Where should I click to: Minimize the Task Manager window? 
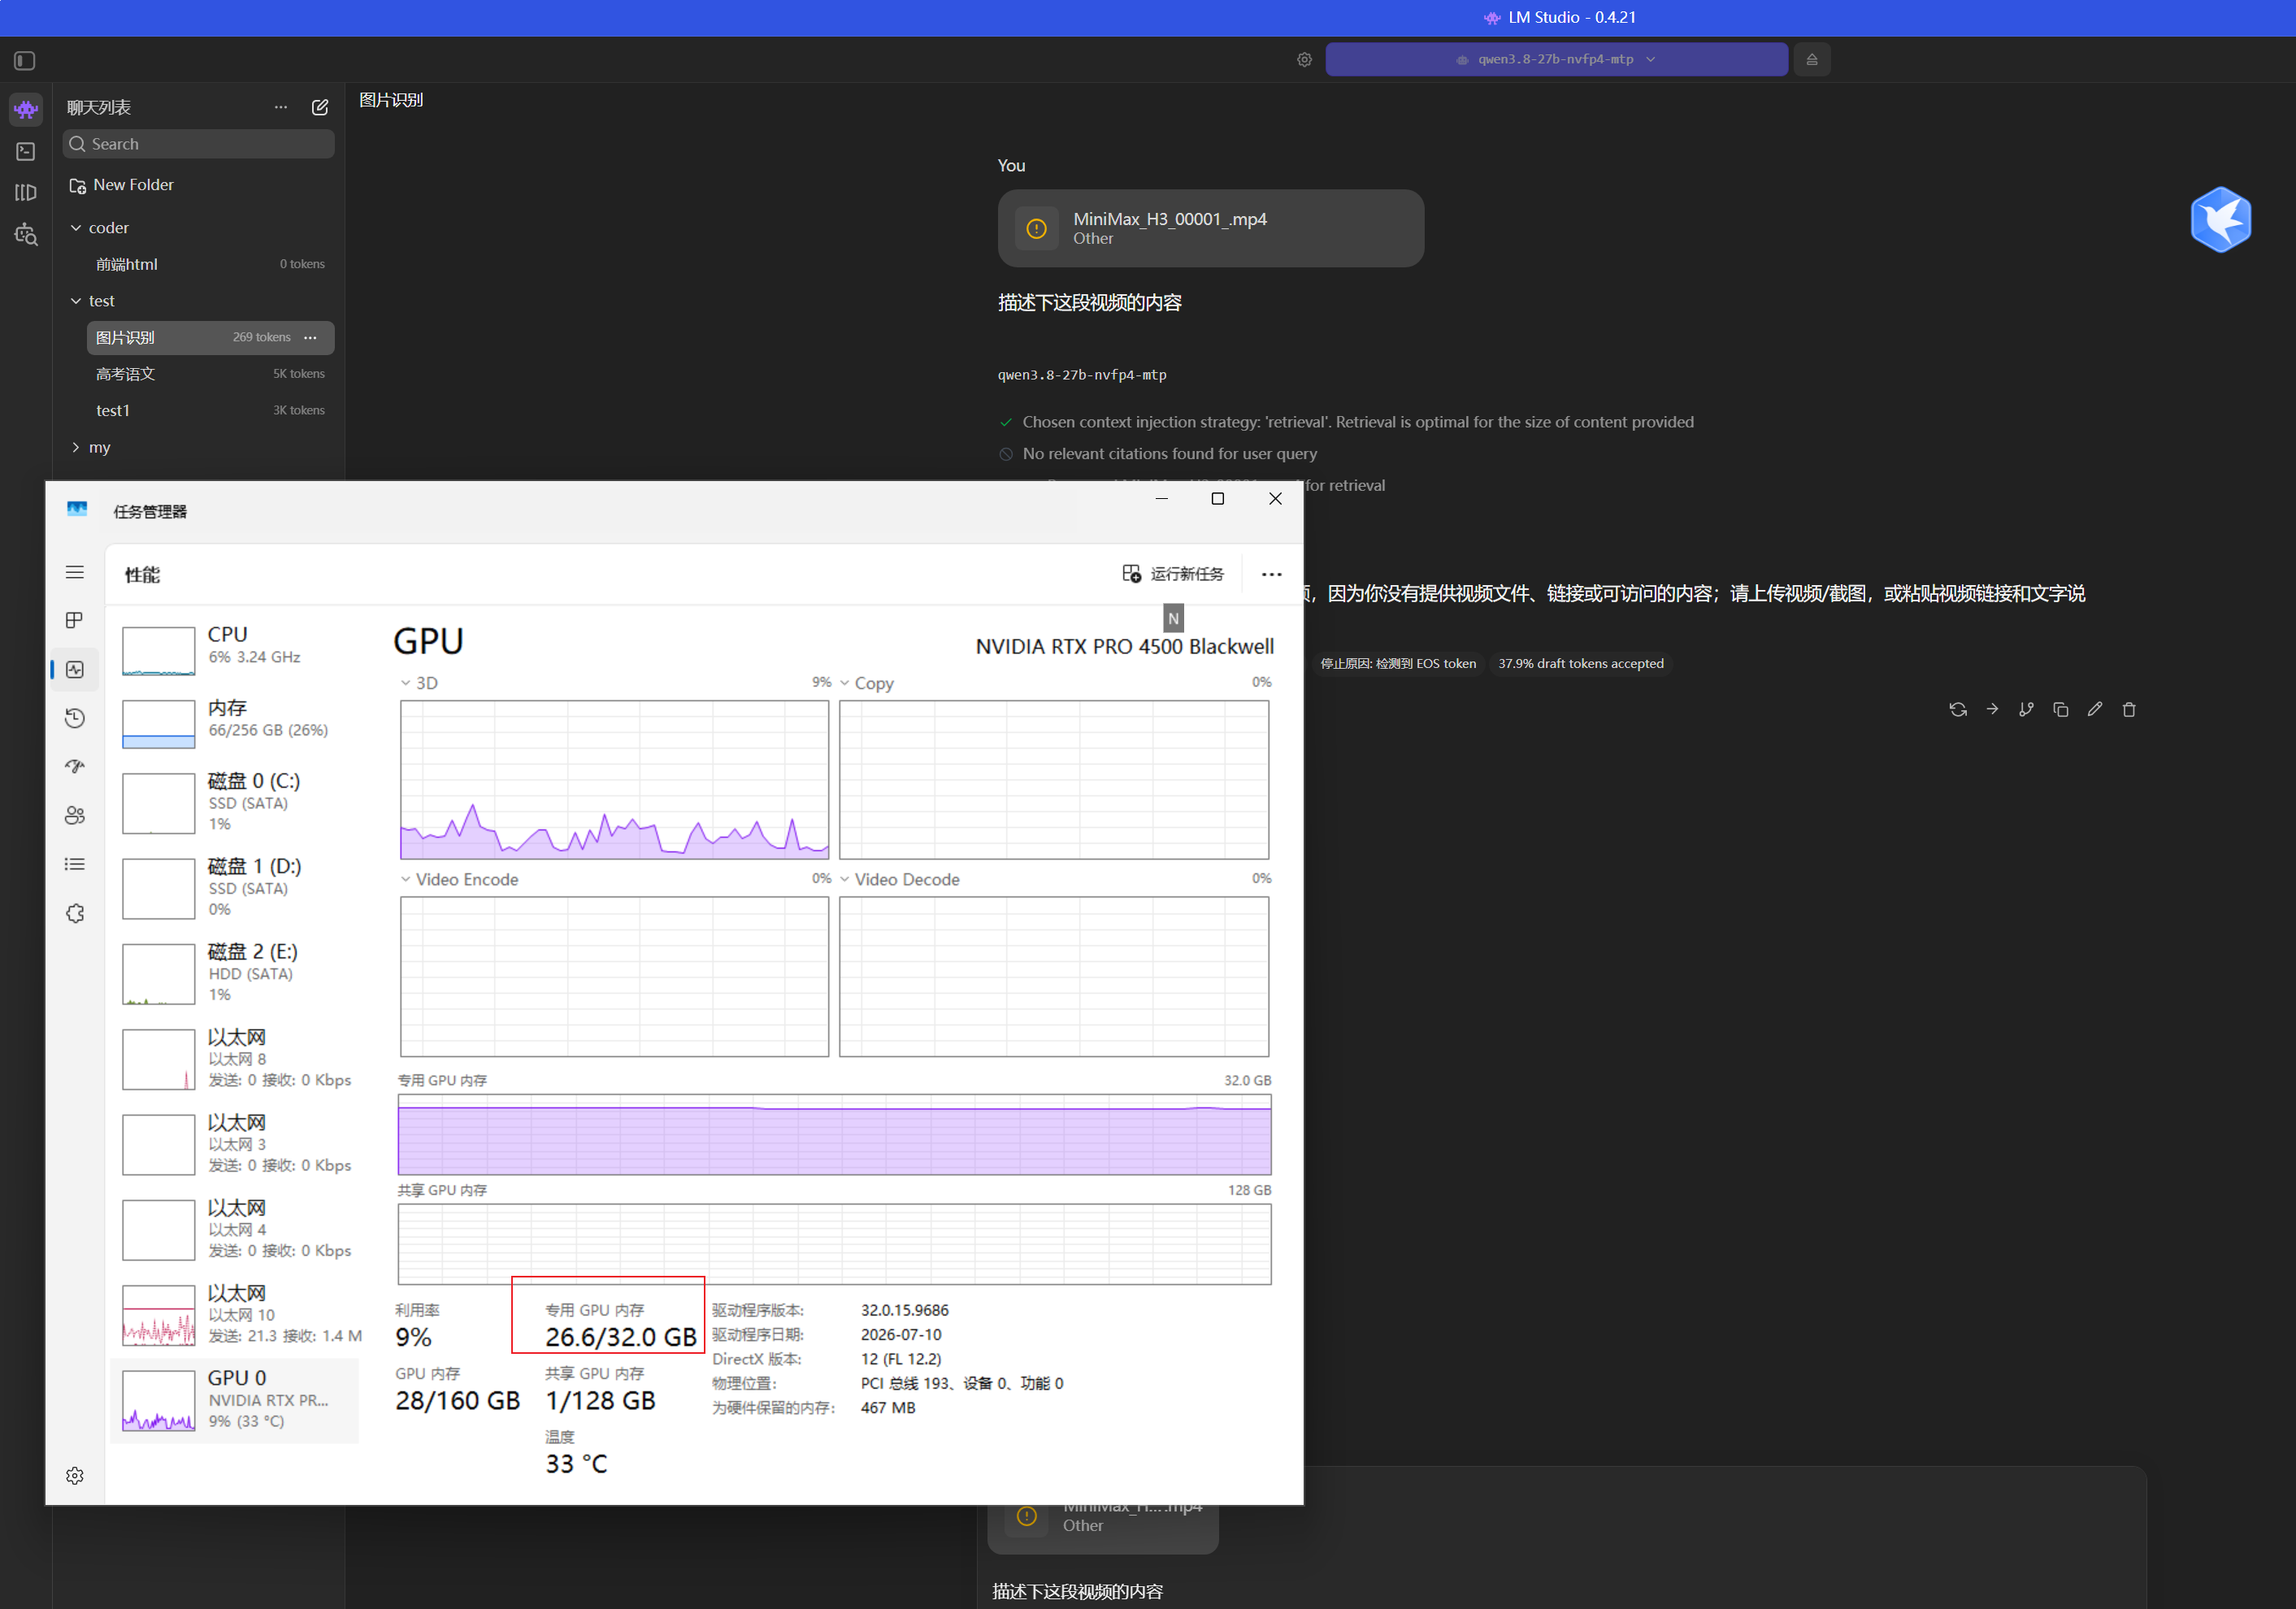coord(1161,499)
